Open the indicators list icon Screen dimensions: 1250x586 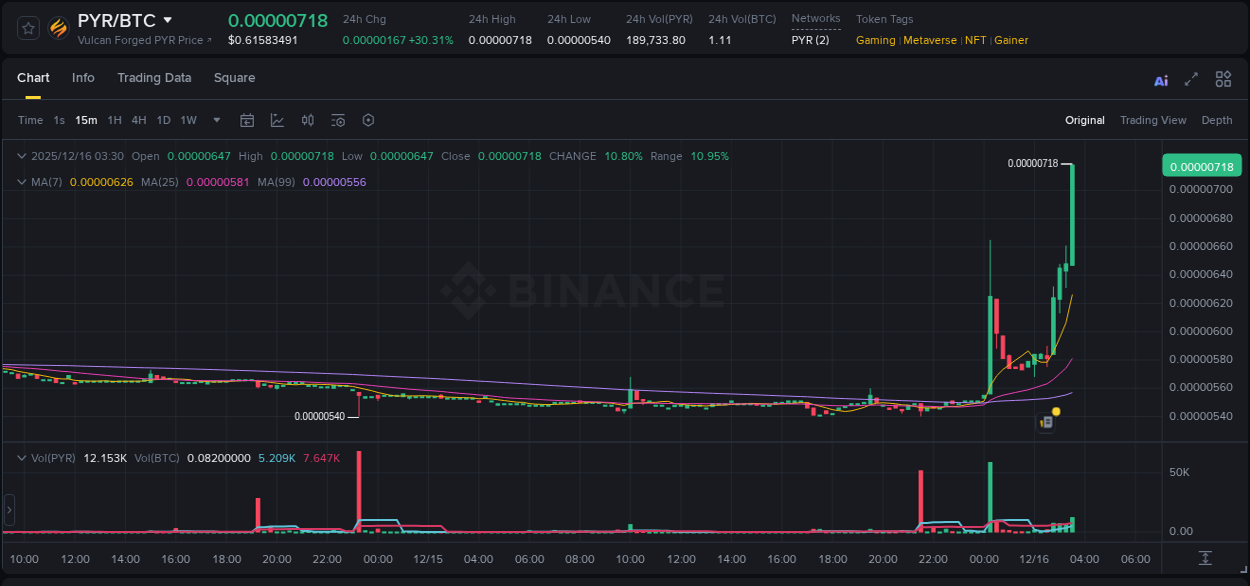pos(337,120)
